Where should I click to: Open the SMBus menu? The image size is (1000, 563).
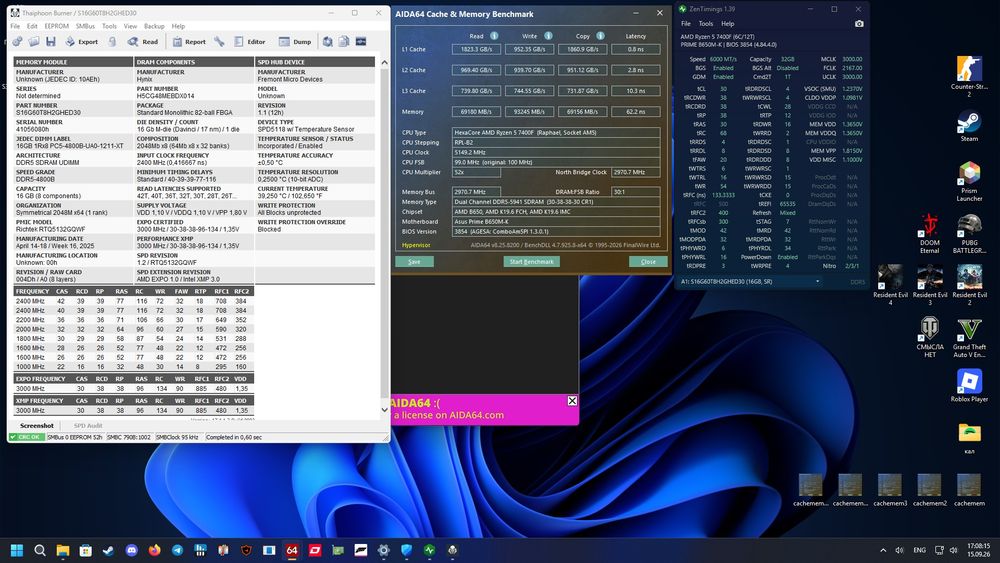click(x=85, y=26)
